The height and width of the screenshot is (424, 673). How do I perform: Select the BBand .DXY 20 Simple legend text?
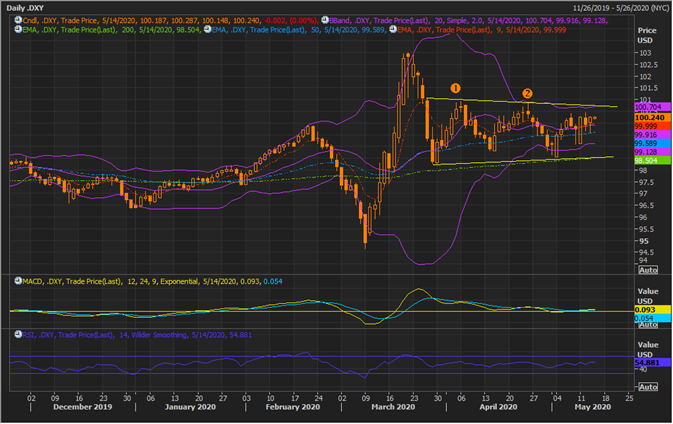[x=468, y=20]
